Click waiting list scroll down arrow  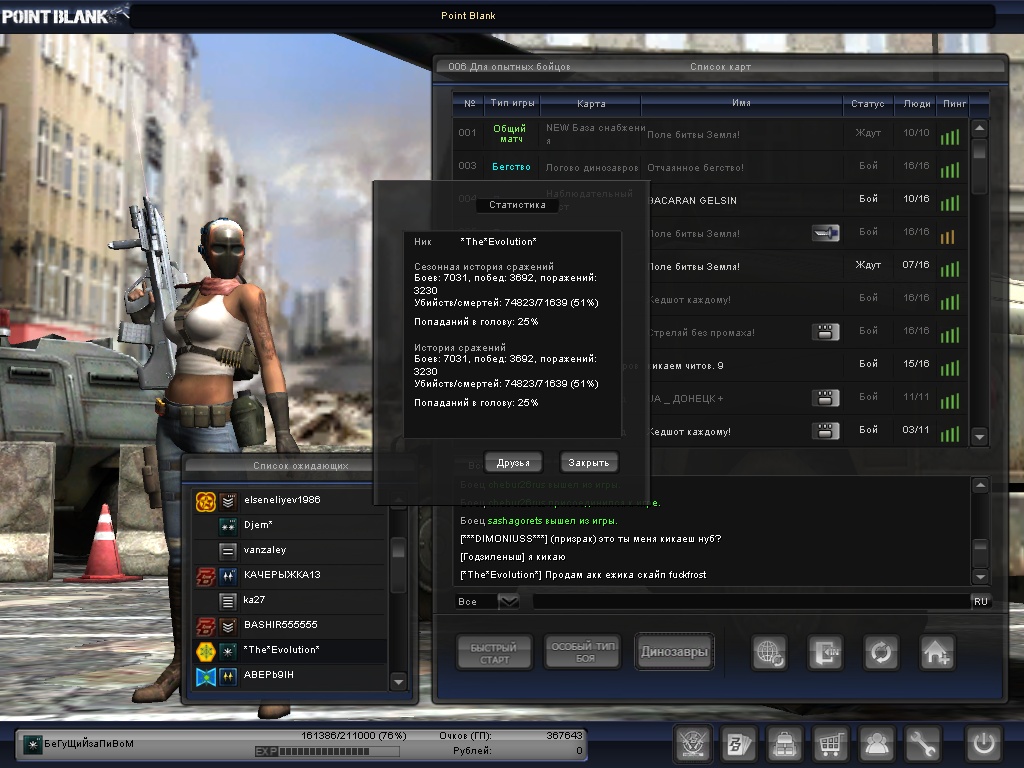click(x=398, y=682)
